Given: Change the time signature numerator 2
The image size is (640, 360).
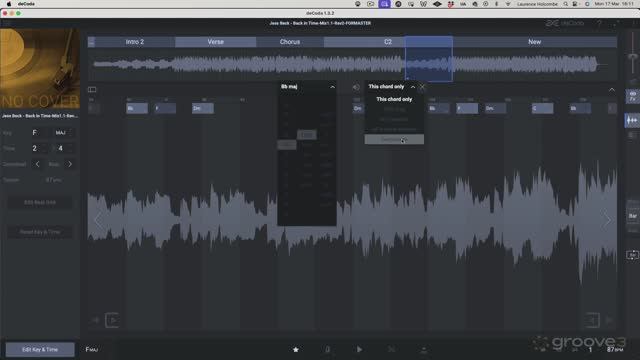Looking at the screenshot, I should 35,148.
